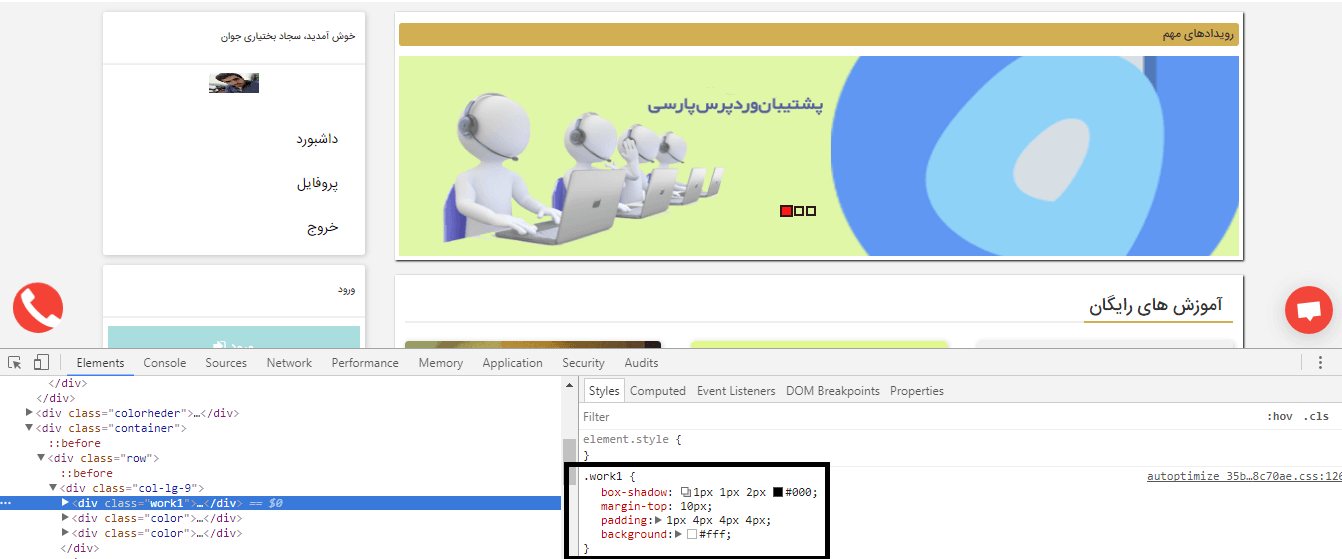This screenshot has width=1342, height=559.
Task: Open the red chat bubble widget
Action: click(1308, 309)
